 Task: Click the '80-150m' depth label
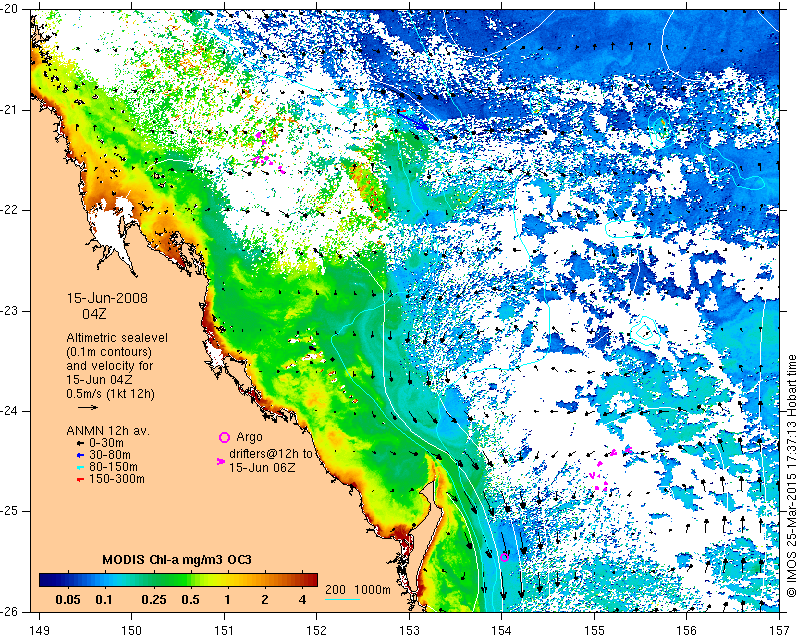pyautogui.click(x=113, y=466)
